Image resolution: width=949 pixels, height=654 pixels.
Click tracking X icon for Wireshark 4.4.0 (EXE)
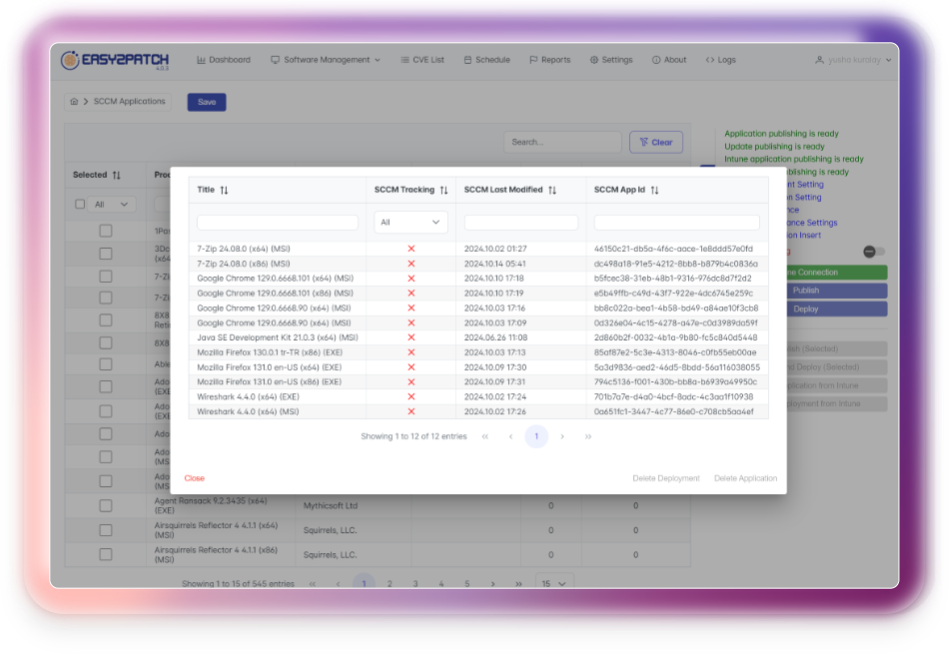(411, 397)
